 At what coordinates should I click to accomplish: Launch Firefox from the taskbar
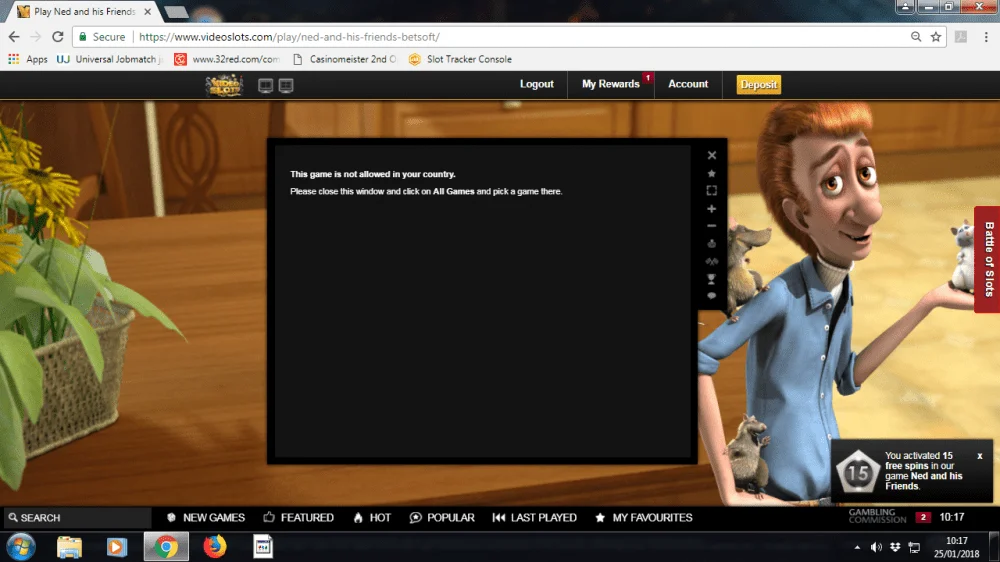(215, 547)
